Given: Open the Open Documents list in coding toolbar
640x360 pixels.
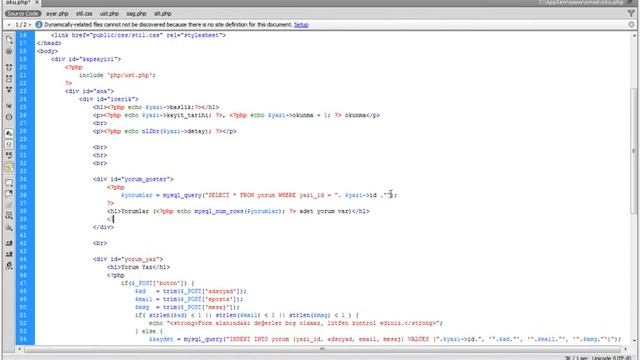Looking at the screenshot, I should pos(9,40).
